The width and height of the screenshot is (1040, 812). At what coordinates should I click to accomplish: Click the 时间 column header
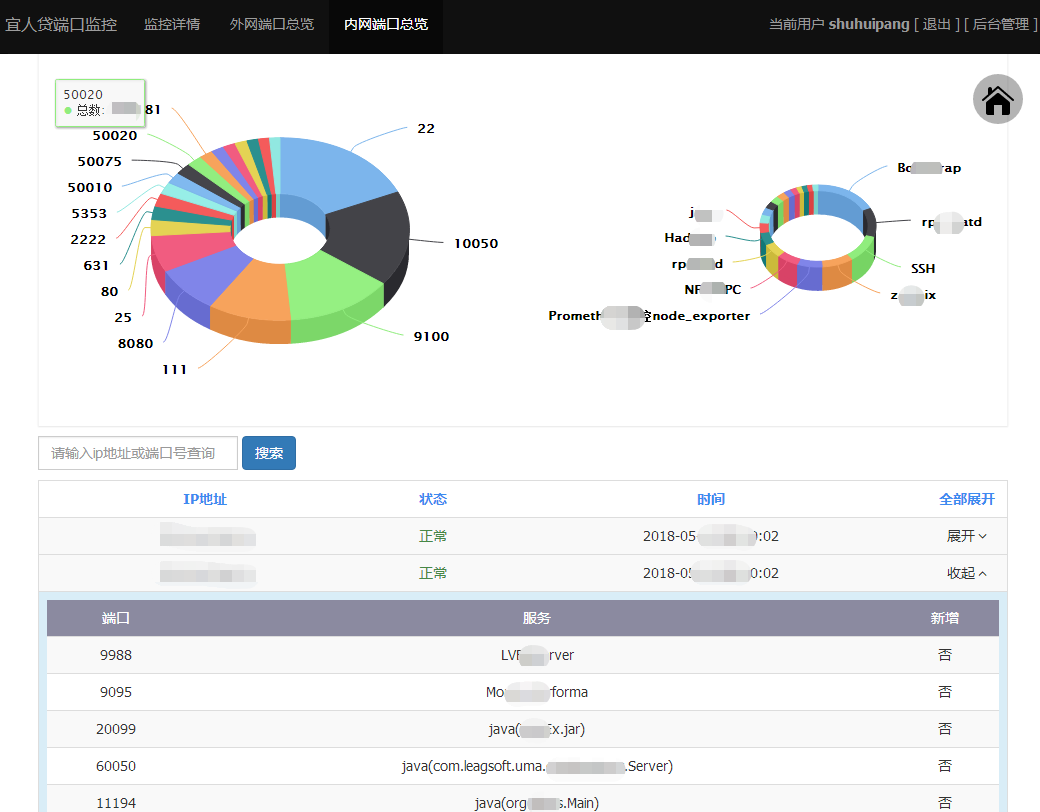(711, 500)
